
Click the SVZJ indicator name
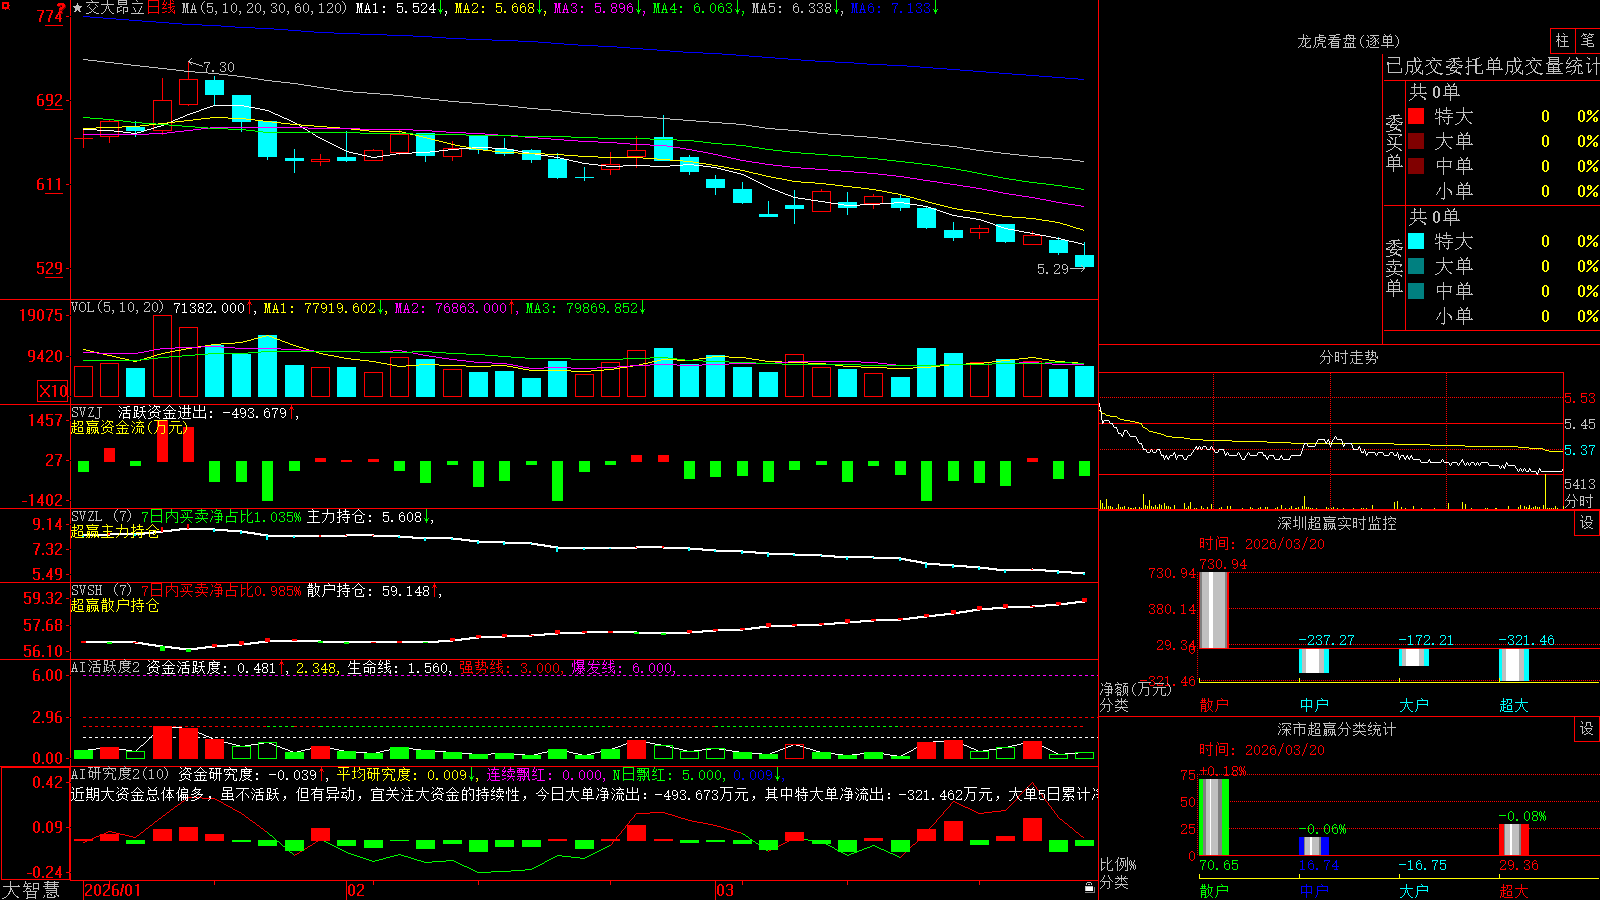87,412
